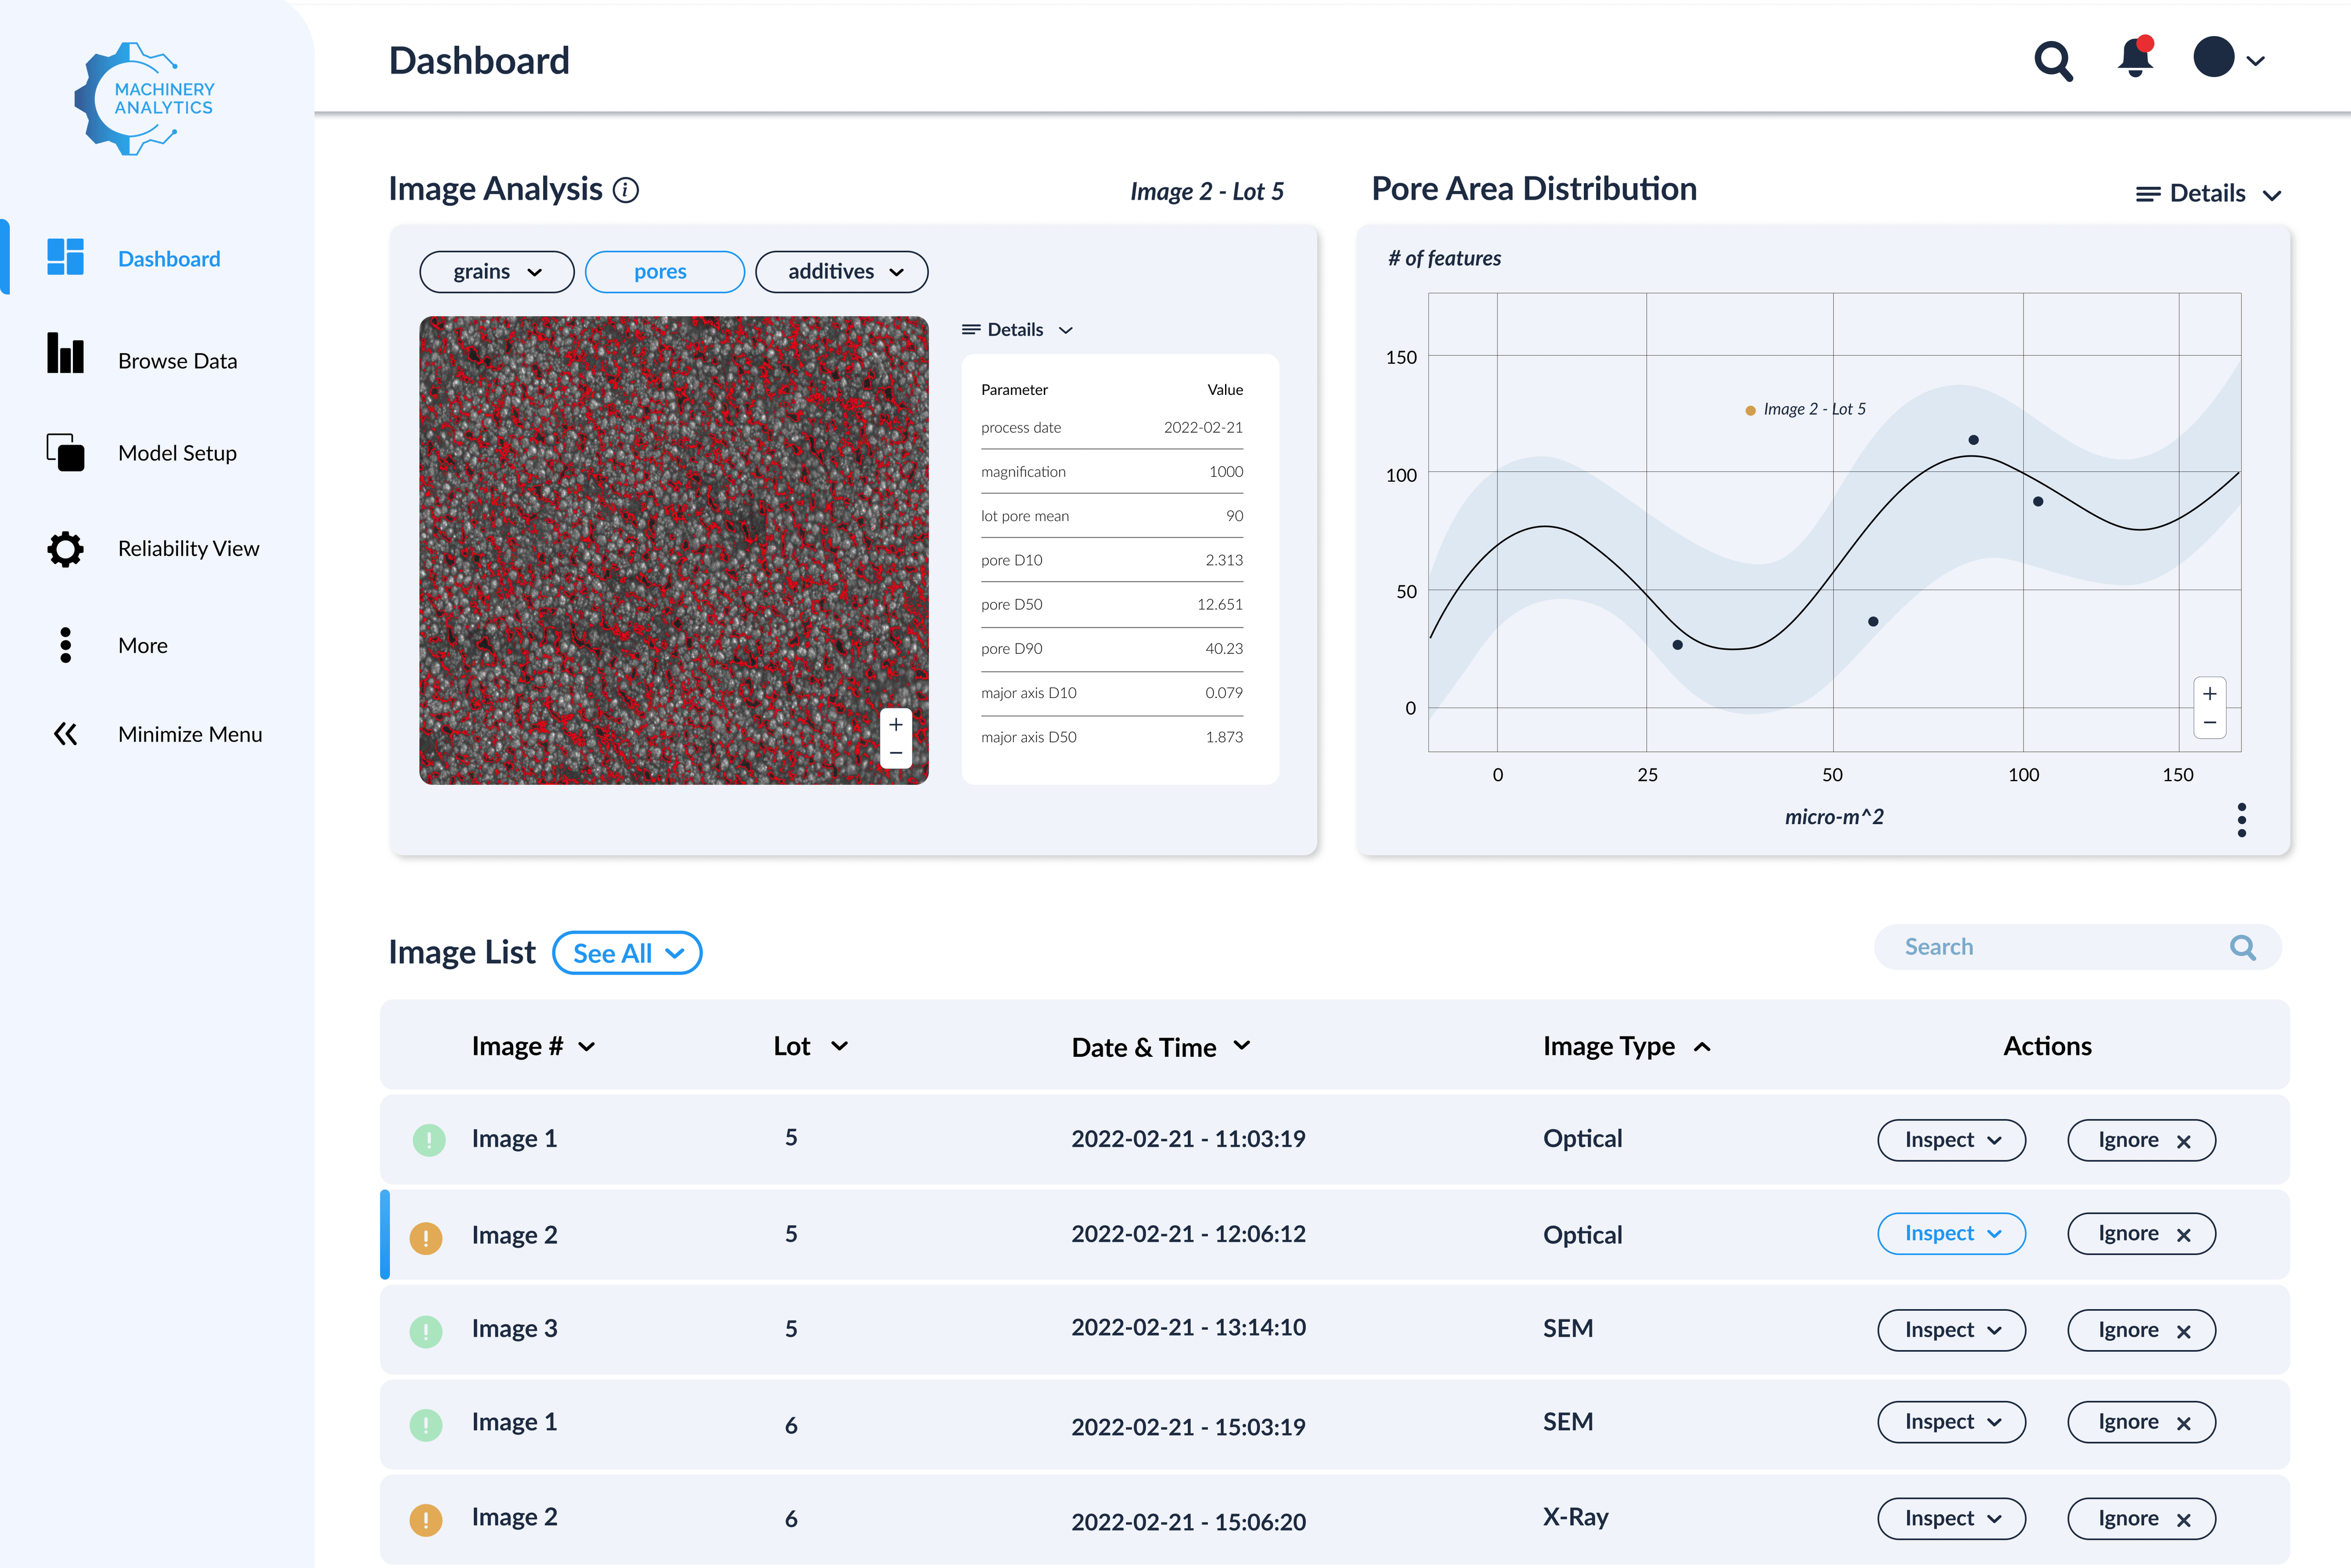Viewport: 2351px width, 1568px height.
Task: Zoom in on the pore analysis image
Action: 895,724
